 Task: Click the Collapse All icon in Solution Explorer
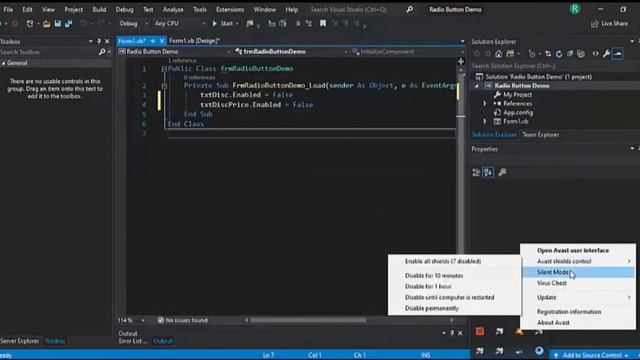pos(570,54)
